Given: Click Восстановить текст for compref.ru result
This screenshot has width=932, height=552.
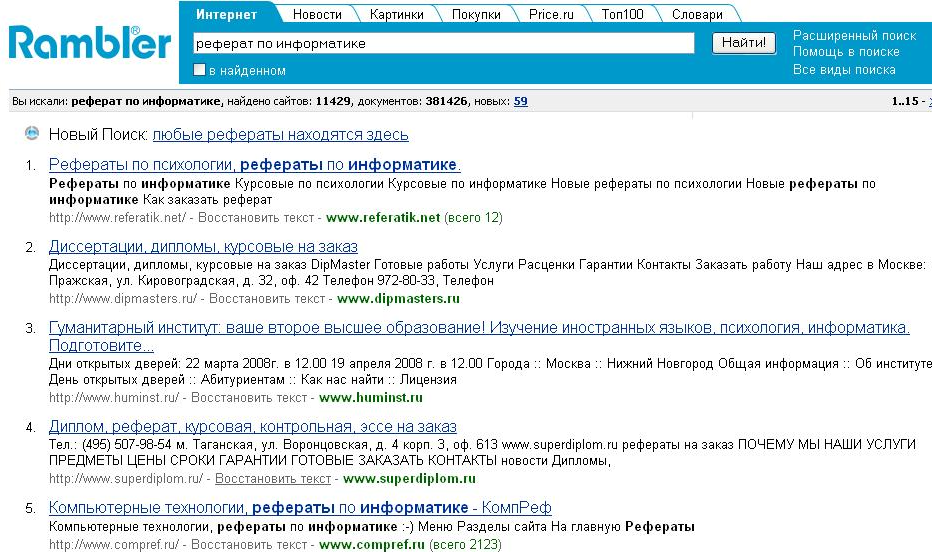Looking at the screenshot, I should (249, 544).
